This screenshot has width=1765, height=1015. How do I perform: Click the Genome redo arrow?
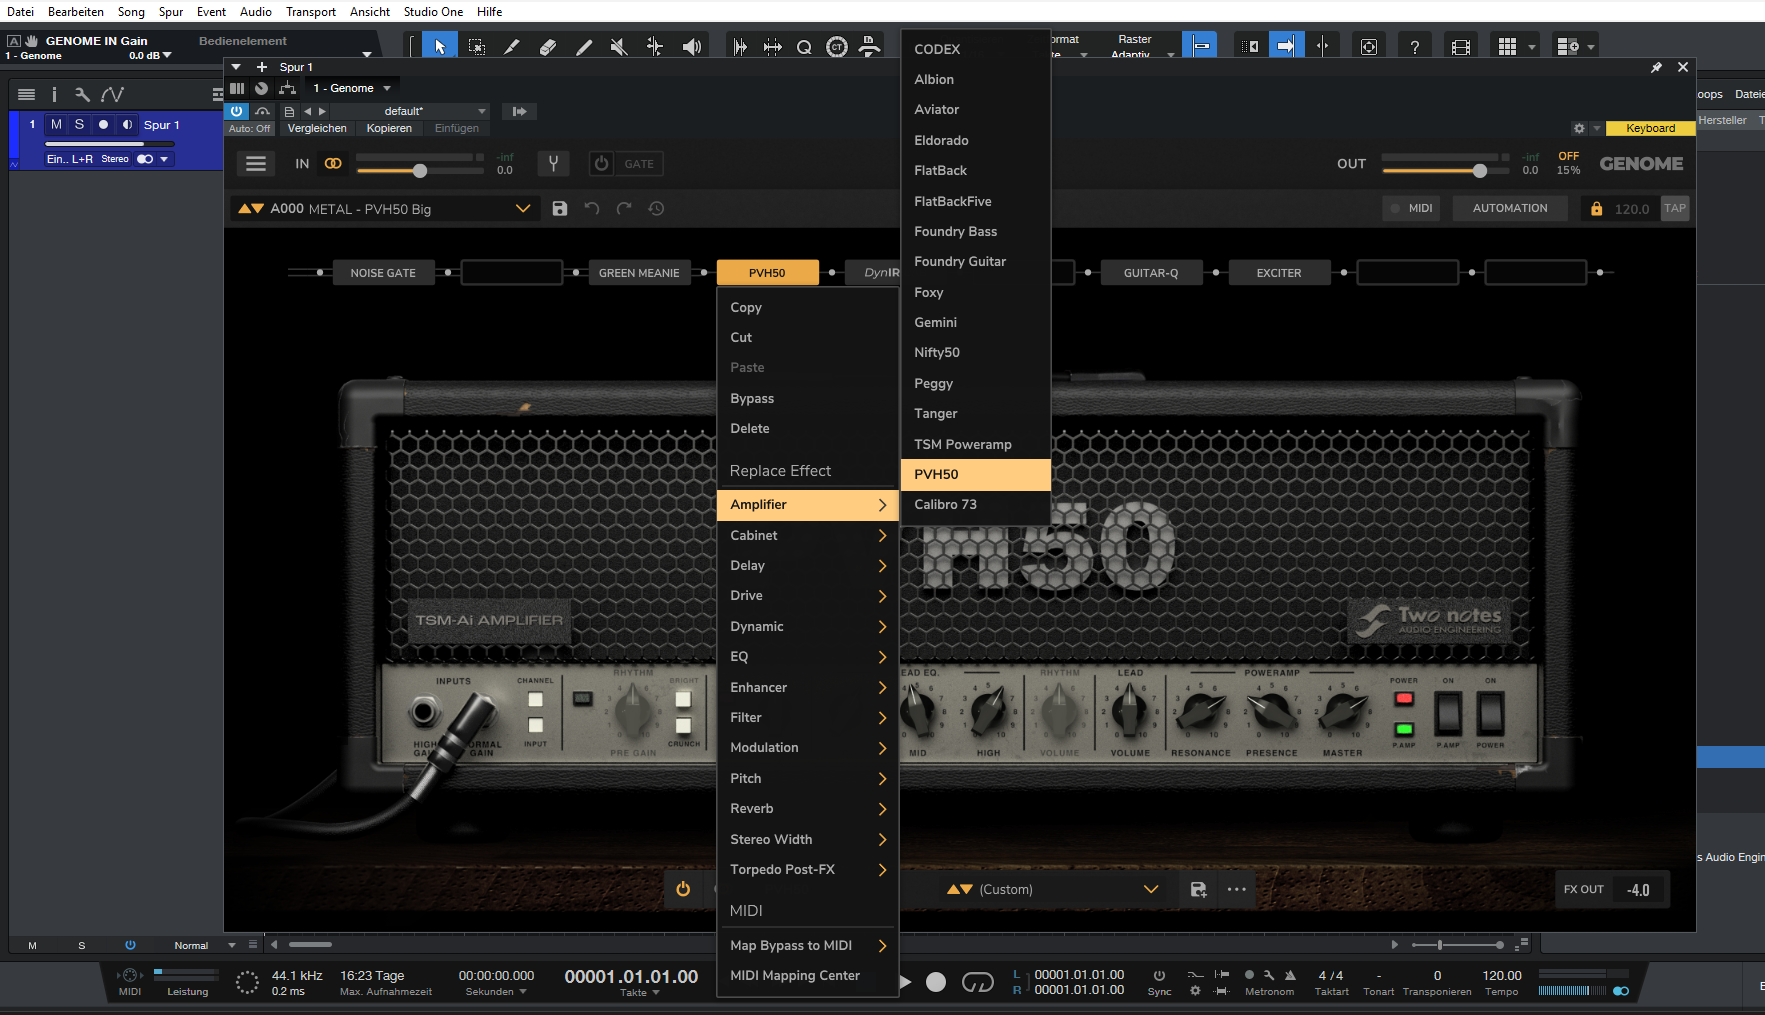coord(624,209)
